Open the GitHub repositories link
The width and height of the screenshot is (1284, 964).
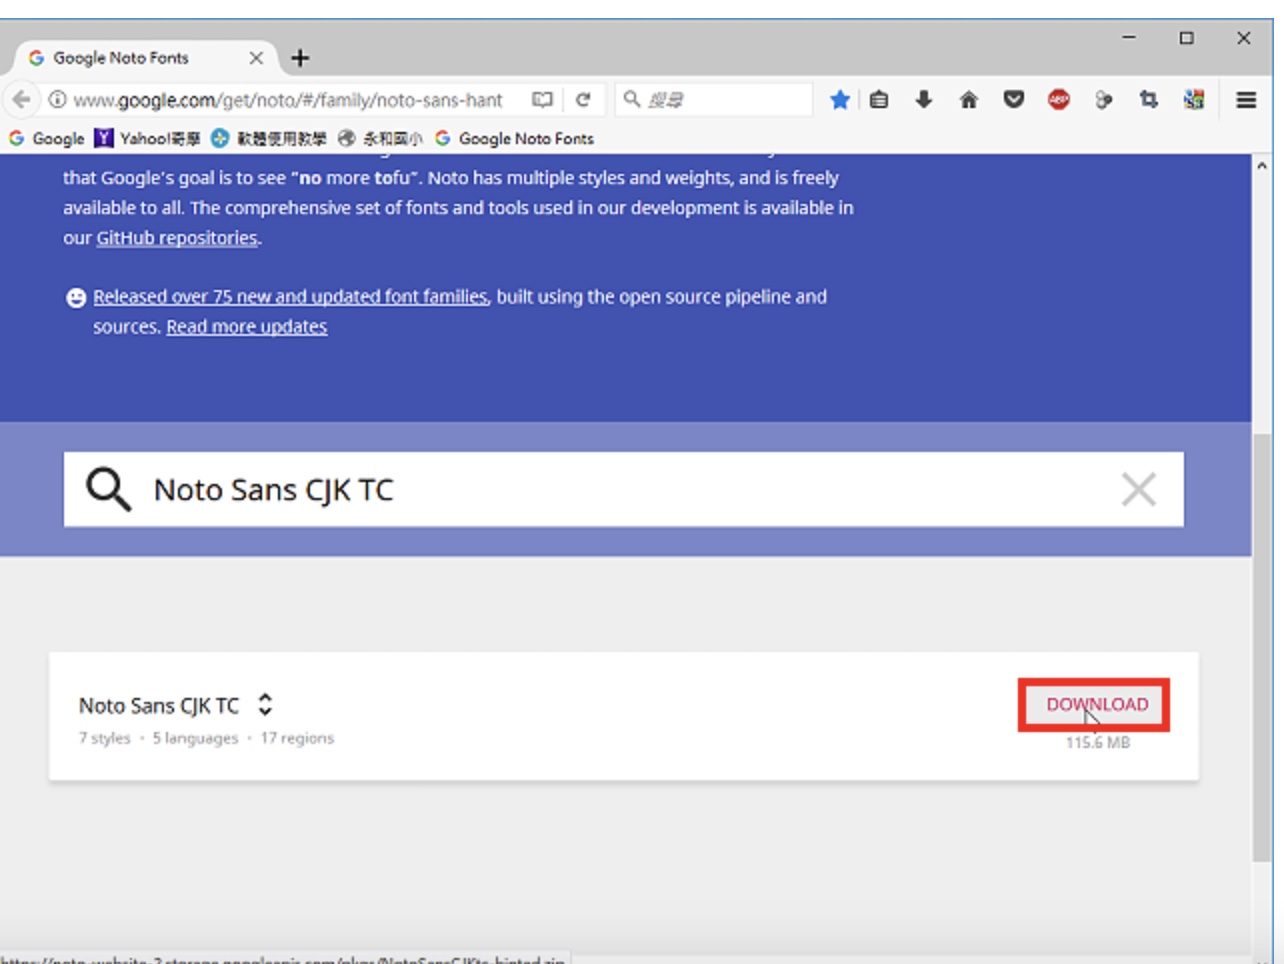177,238
